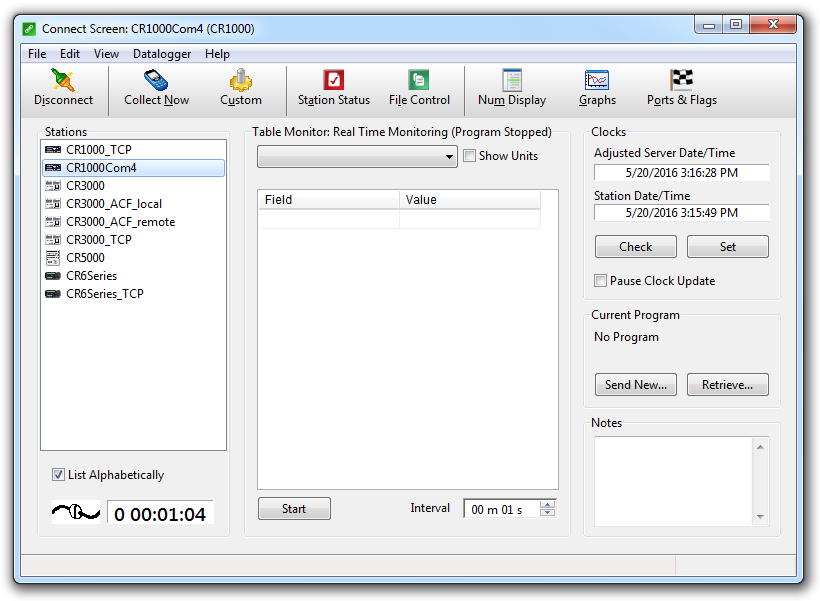Click the CR3000_ACF_local station icon

click(53, 204)
